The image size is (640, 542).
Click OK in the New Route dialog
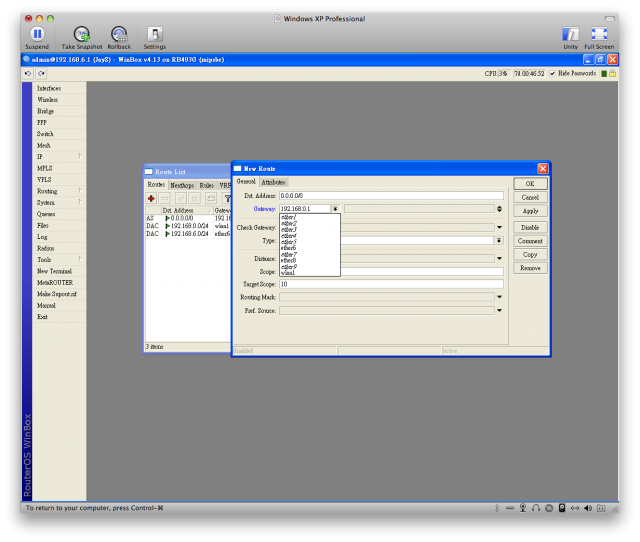[530, 184]
